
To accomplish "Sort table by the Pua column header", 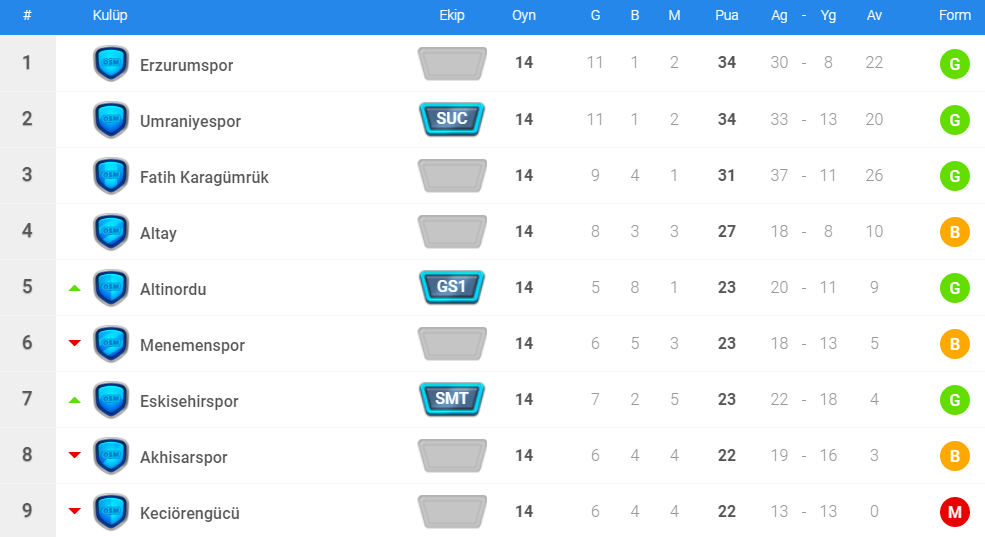I will (x=727, y=16).
